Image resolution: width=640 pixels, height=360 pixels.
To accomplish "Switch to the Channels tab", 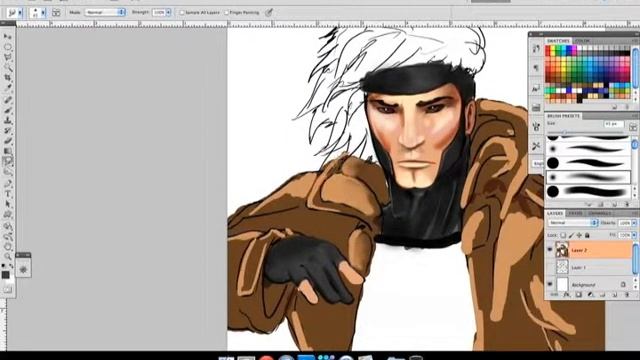I will click(600, 213).
